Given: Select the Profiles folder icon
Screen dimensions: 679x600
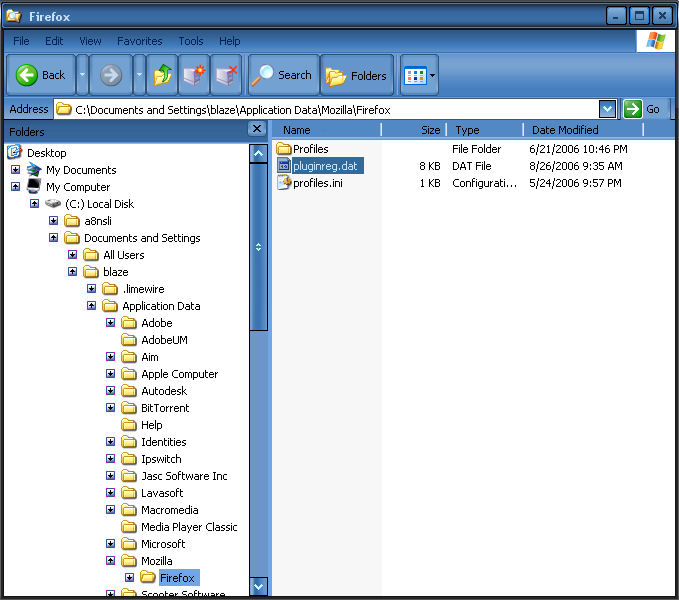Looking at the screenshot, I should [x=284, y=149].
